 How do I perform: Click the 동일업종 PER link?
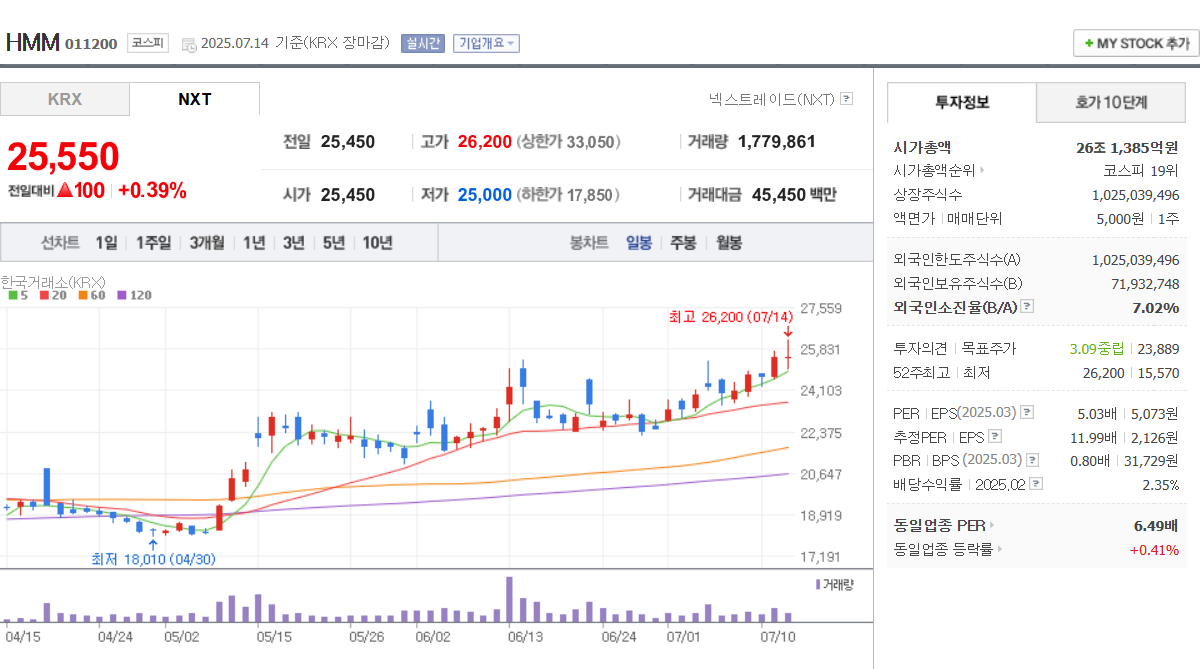point(939,525)
